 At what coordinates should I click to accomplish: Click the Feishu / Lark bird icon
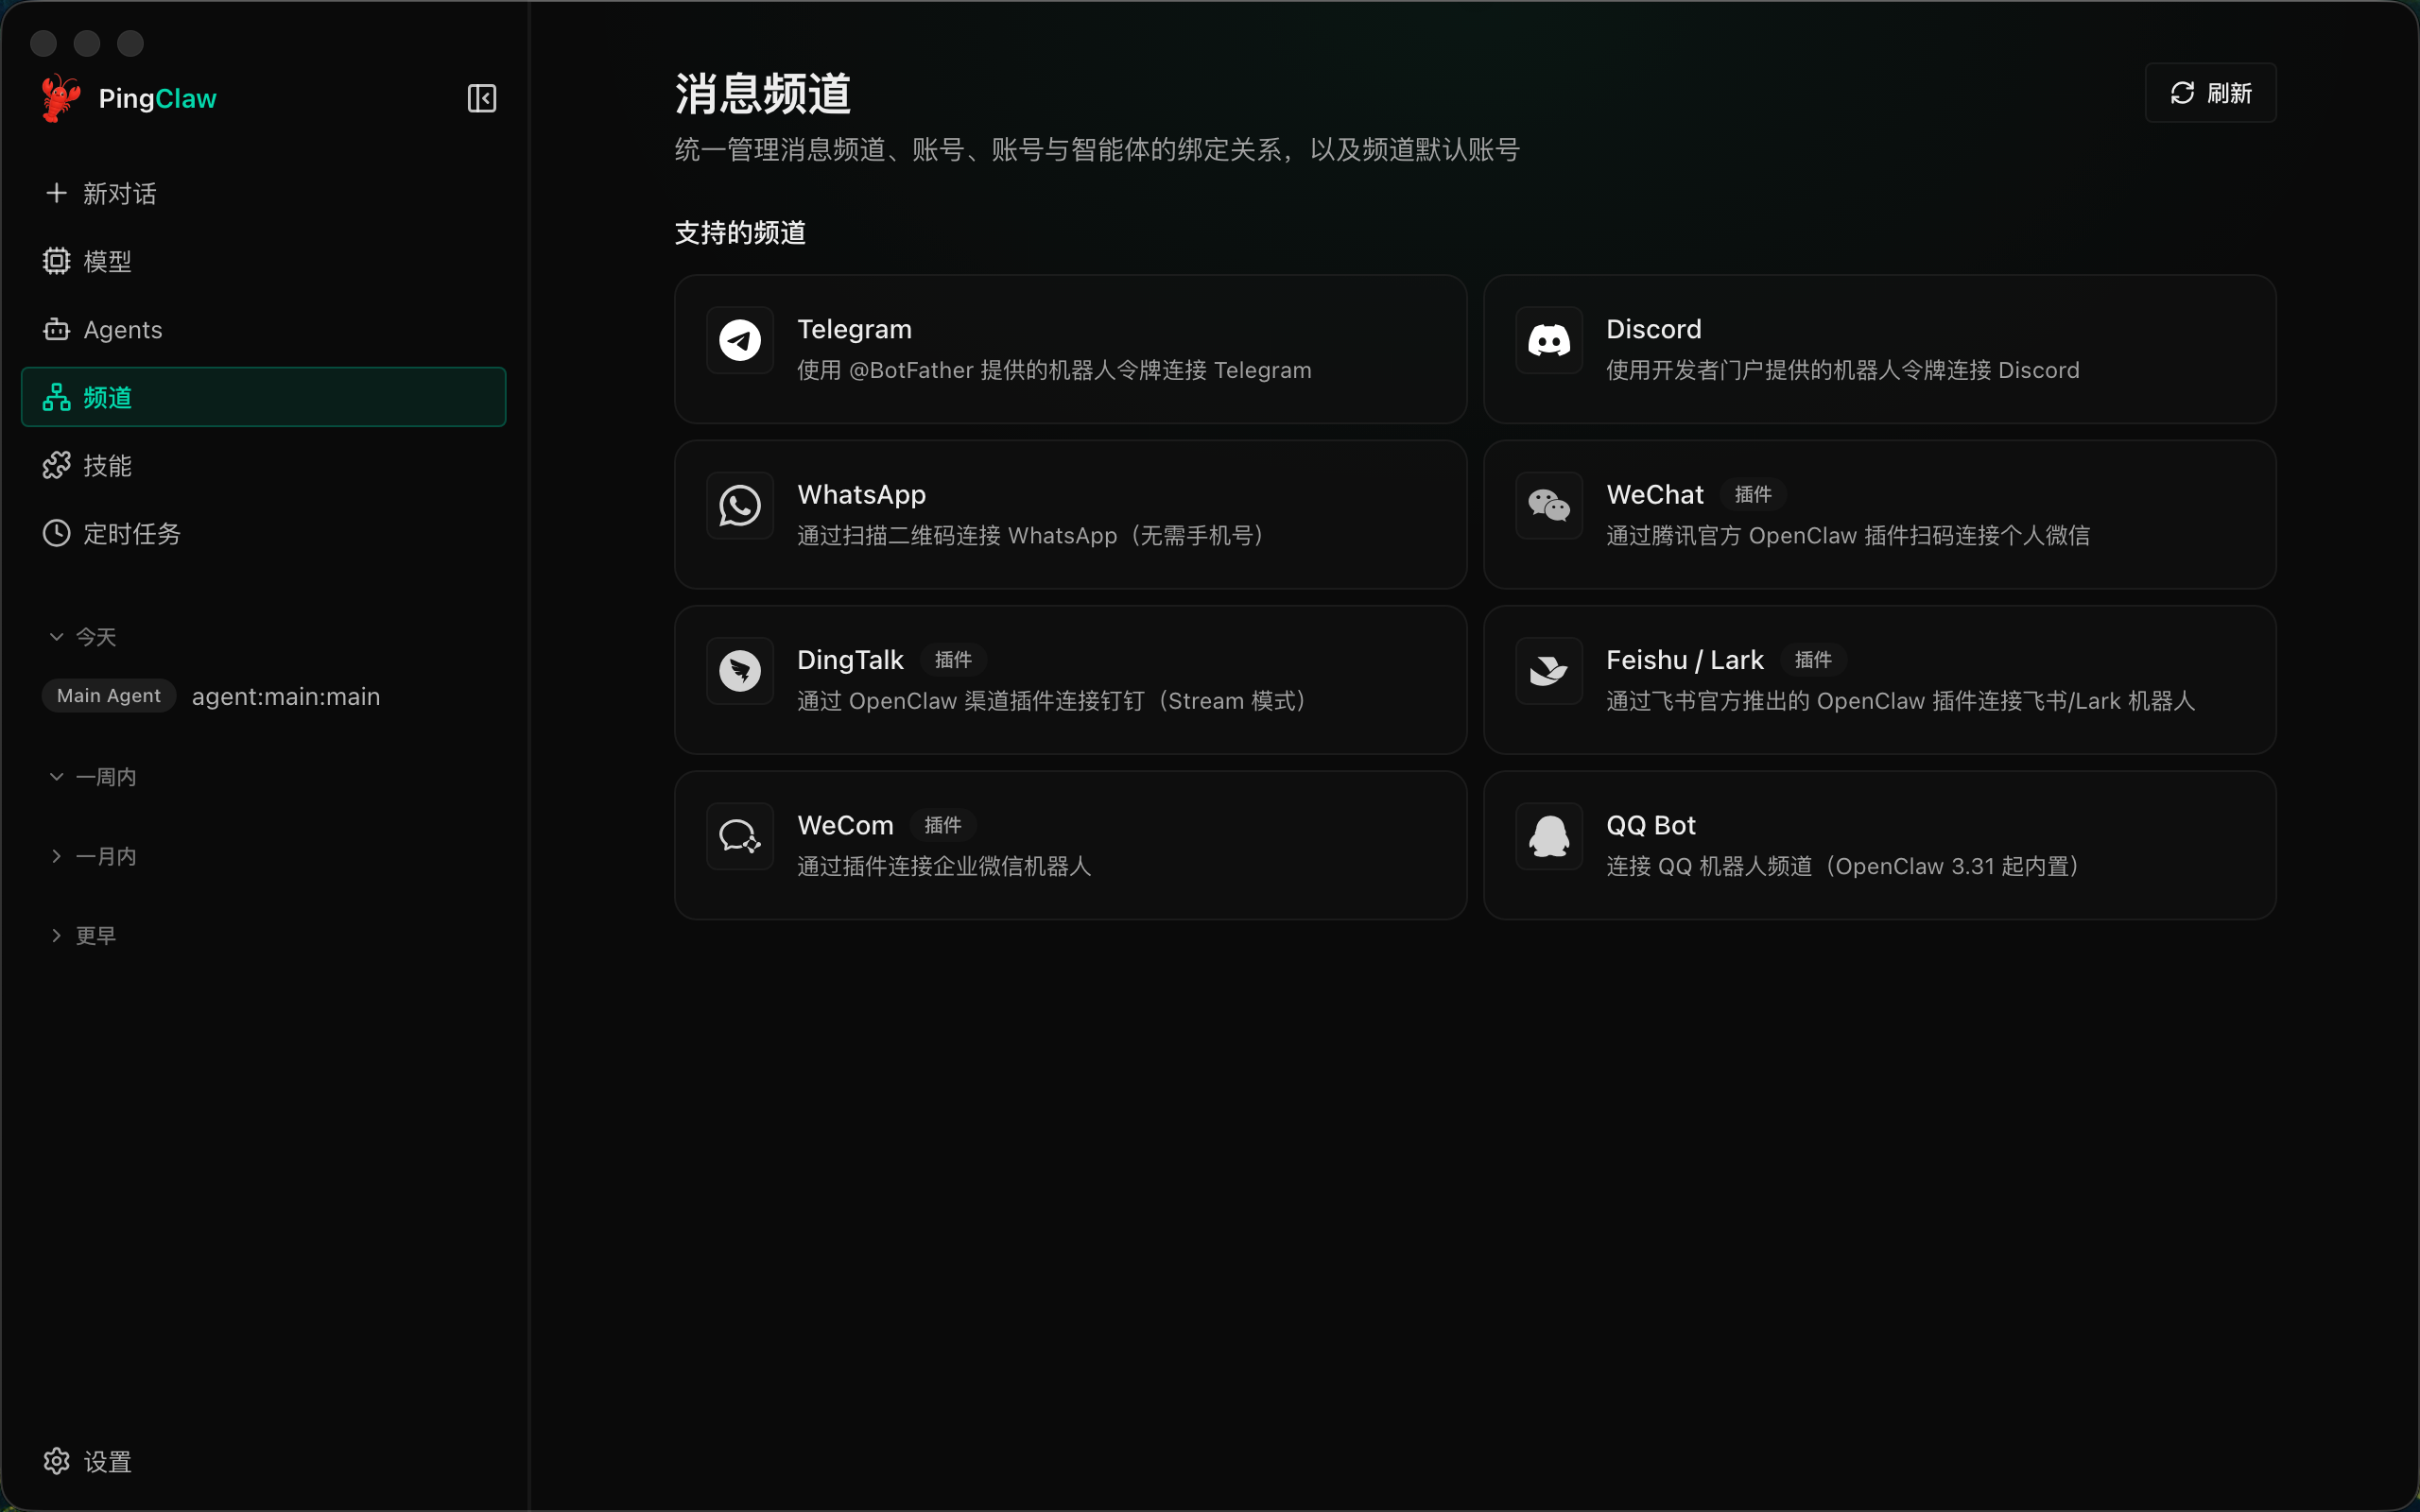pos(1549,671)
